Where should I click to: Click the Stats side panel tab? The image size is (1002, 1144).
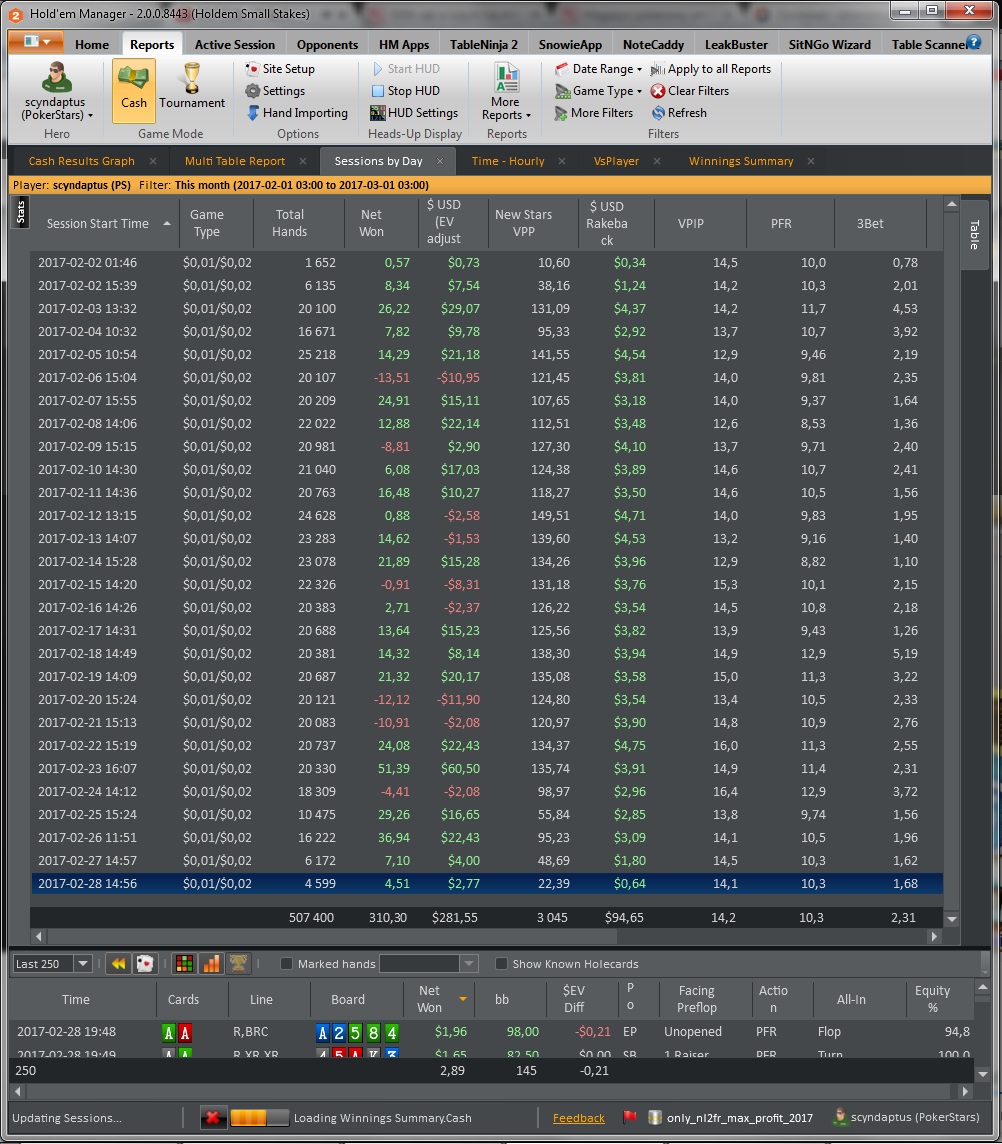click(20, 212)
